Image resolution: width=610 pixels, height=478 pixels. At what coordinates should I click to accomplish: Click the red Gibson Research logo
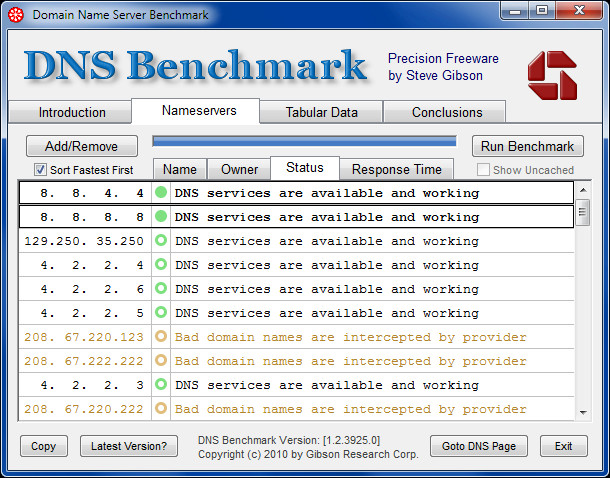coord(552,75)
